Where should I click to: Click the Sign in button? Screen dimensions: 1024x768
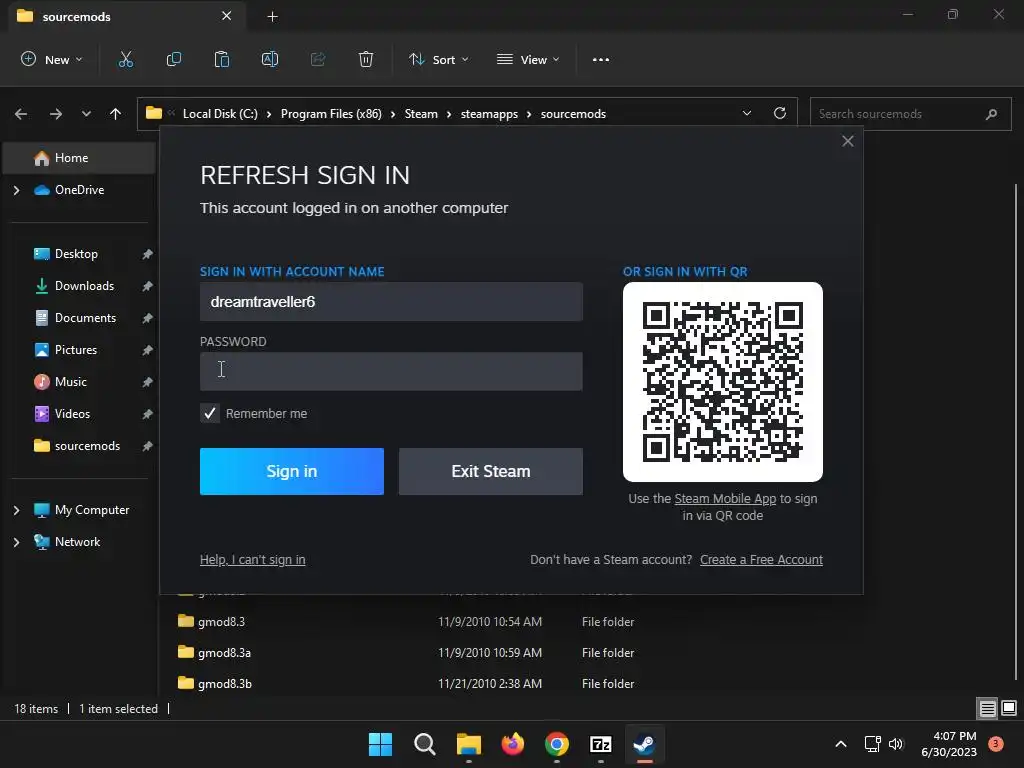click(292, 472)
